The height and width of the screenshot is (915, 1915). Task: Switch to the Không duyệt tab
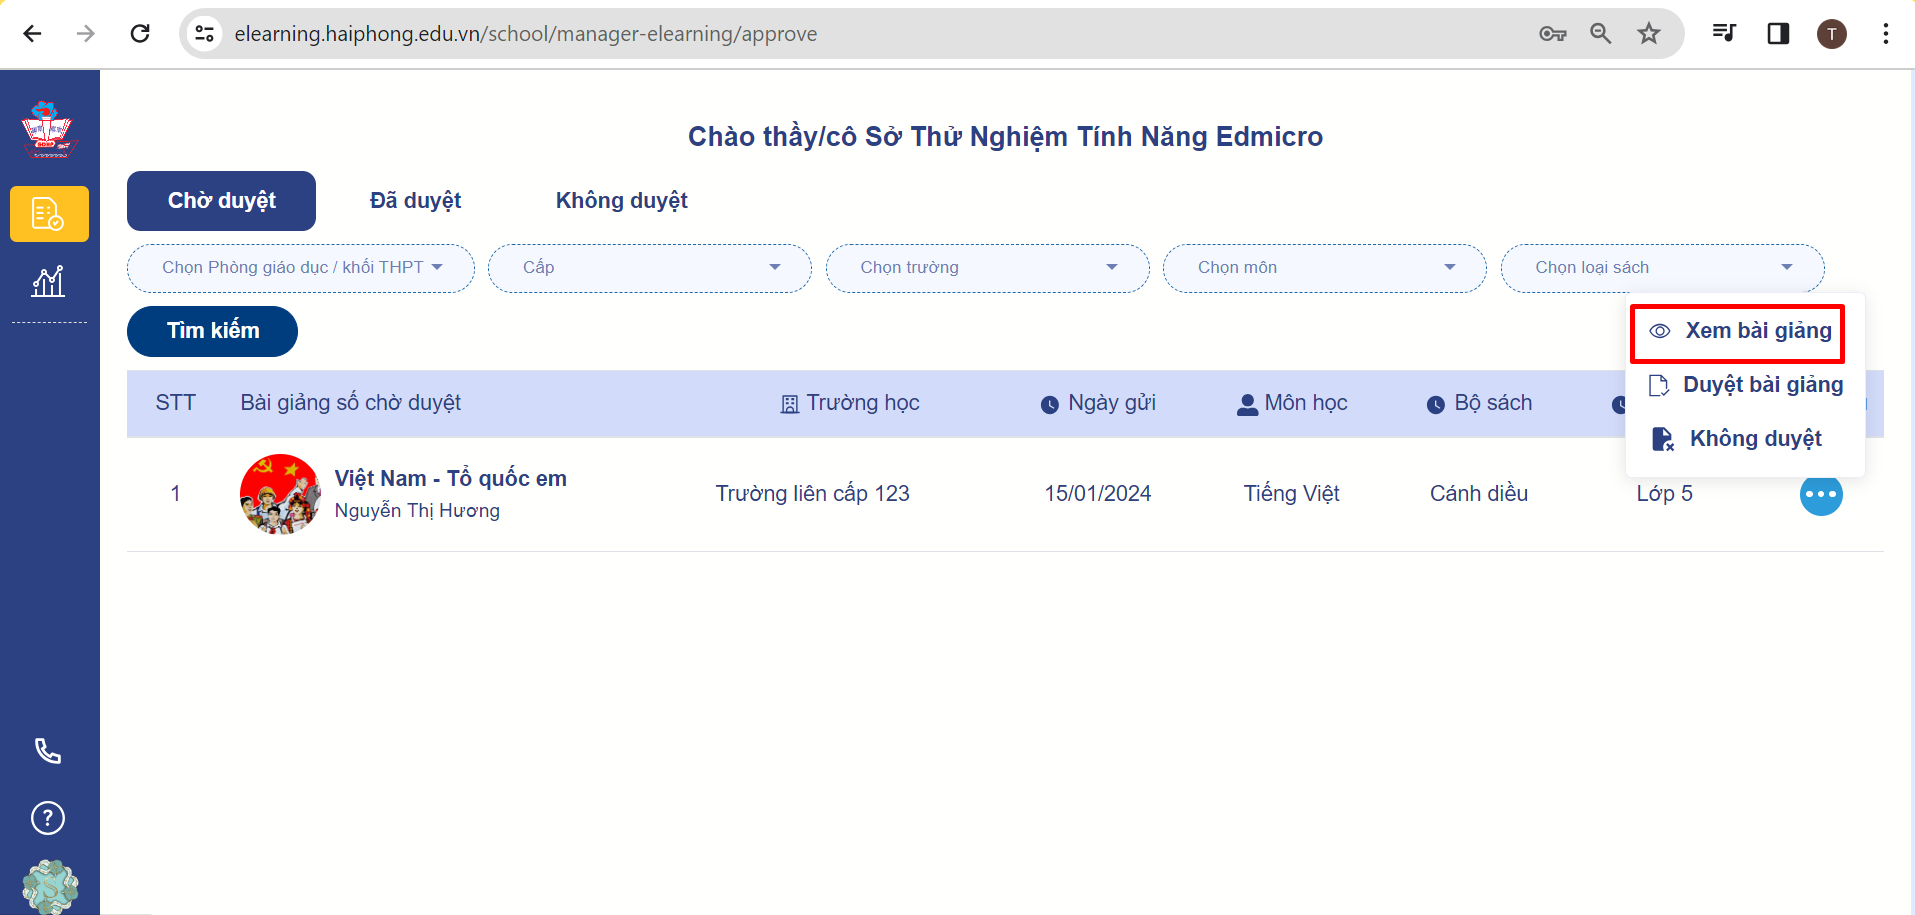click(x=621, y=201)
